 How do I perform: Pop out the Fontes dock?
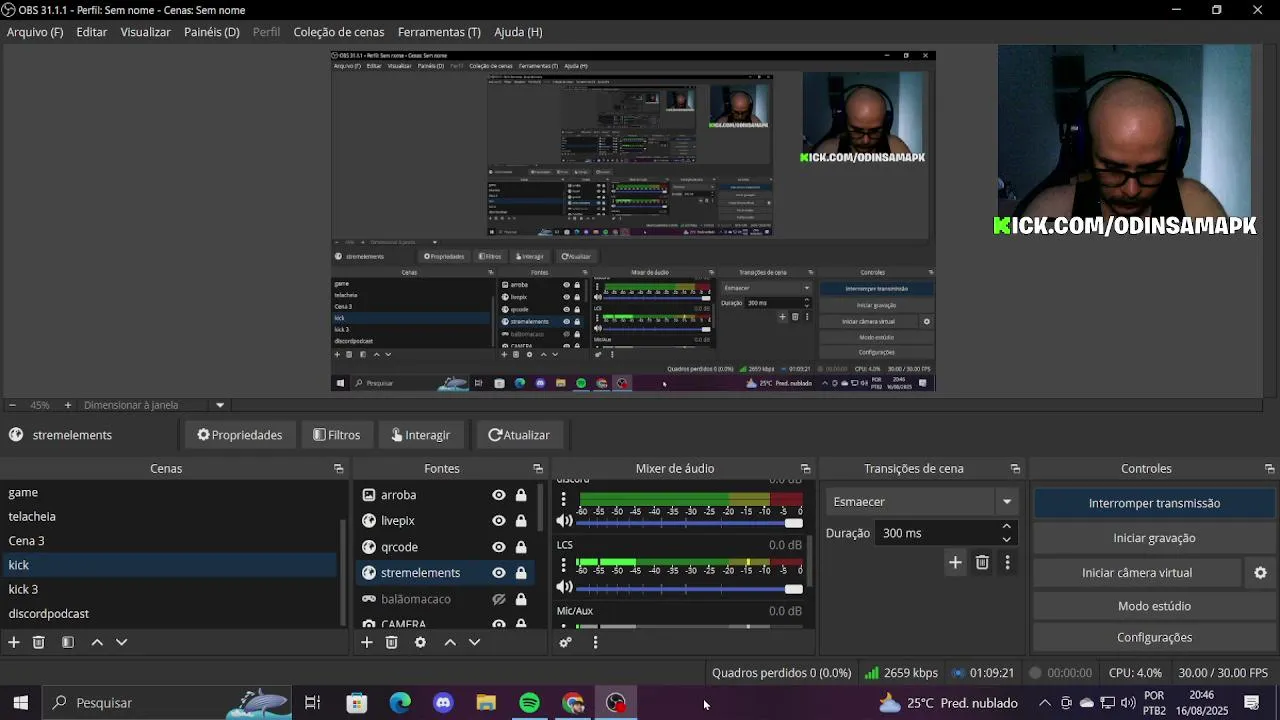click(x=538, y=468)
